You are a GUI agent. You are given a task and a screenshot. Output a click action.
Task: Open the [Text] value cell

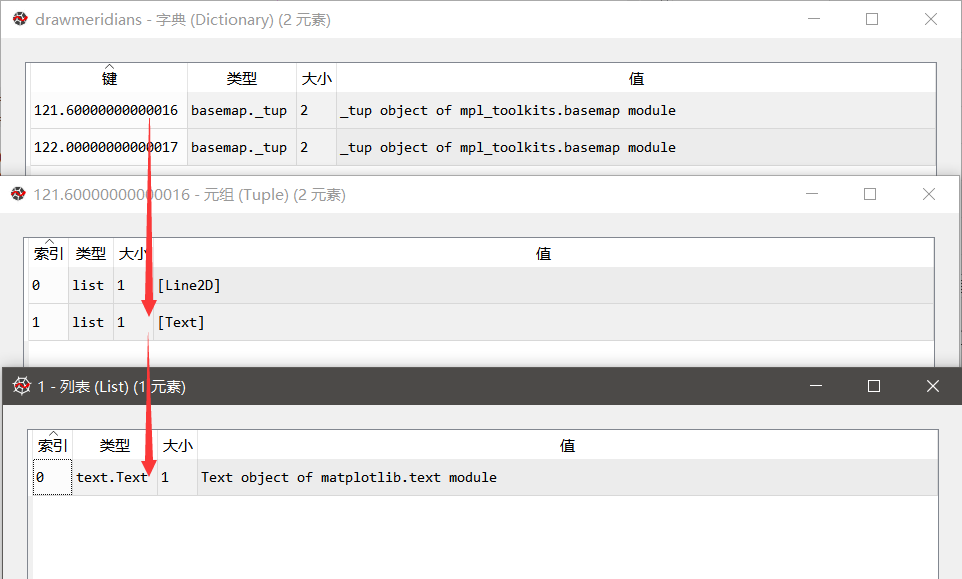(x=544, y=322)
